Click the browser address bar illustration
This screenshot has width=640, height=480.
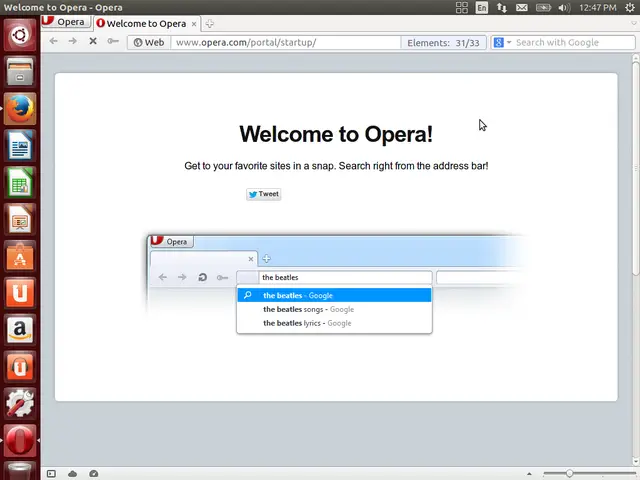336,285
